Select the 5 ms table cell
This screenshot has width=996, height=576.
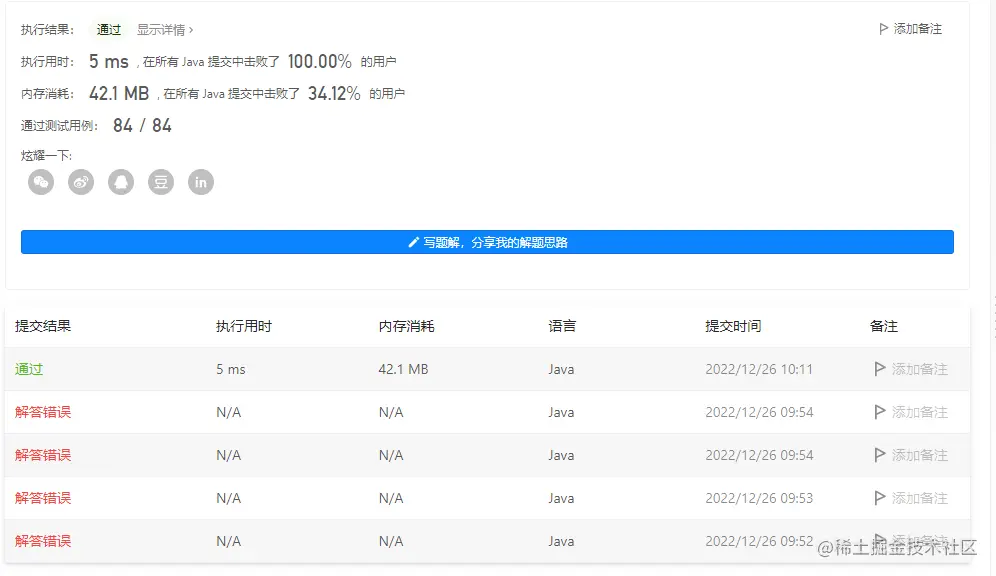(231, 369)
